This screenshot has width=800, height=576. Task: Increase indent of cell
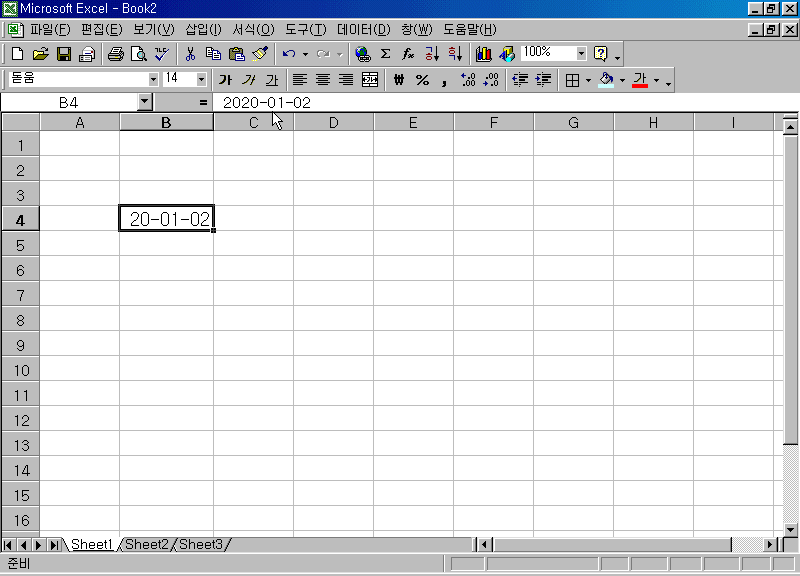point(543,80)
